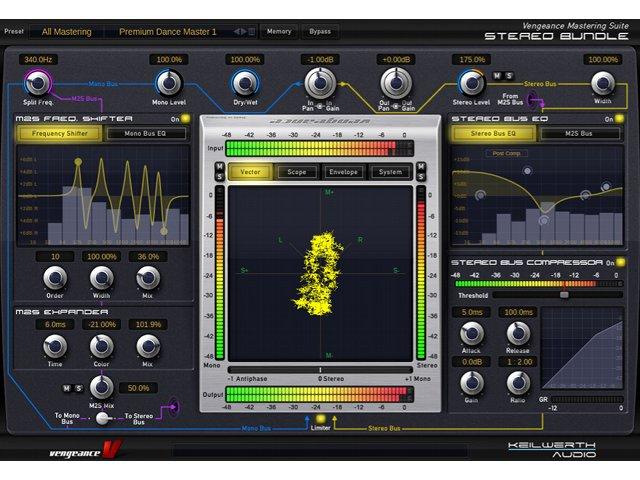
Task: Click the Split Freq. knob
Action: click(x=38, y=82)
